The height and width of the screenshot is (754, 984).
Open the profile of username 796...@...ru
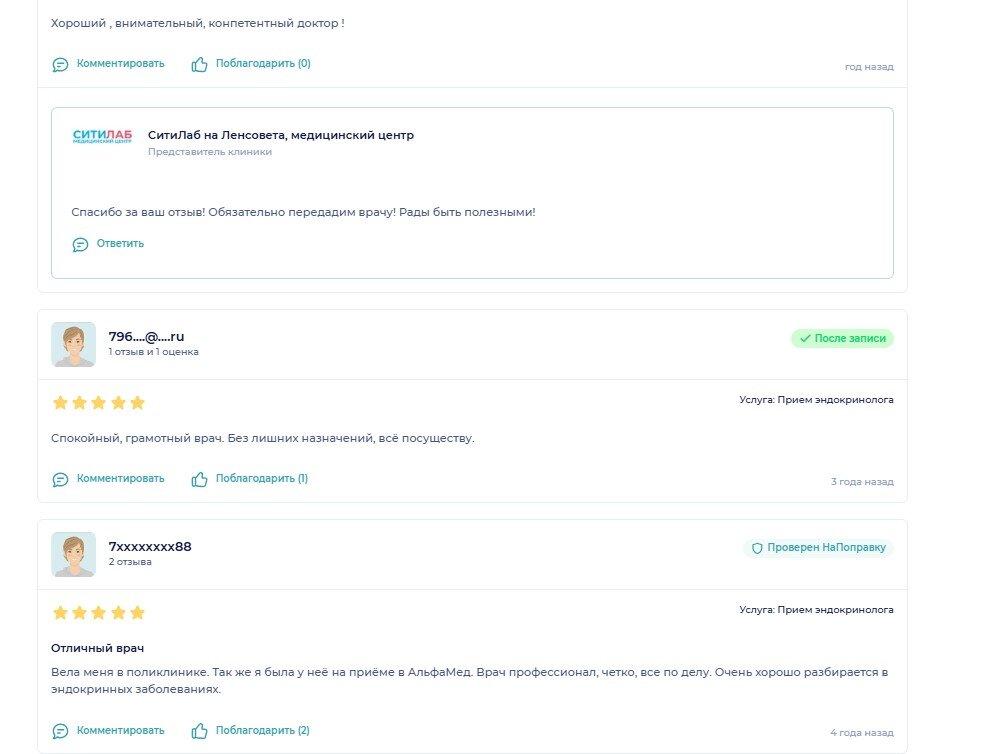click(146, 337)
